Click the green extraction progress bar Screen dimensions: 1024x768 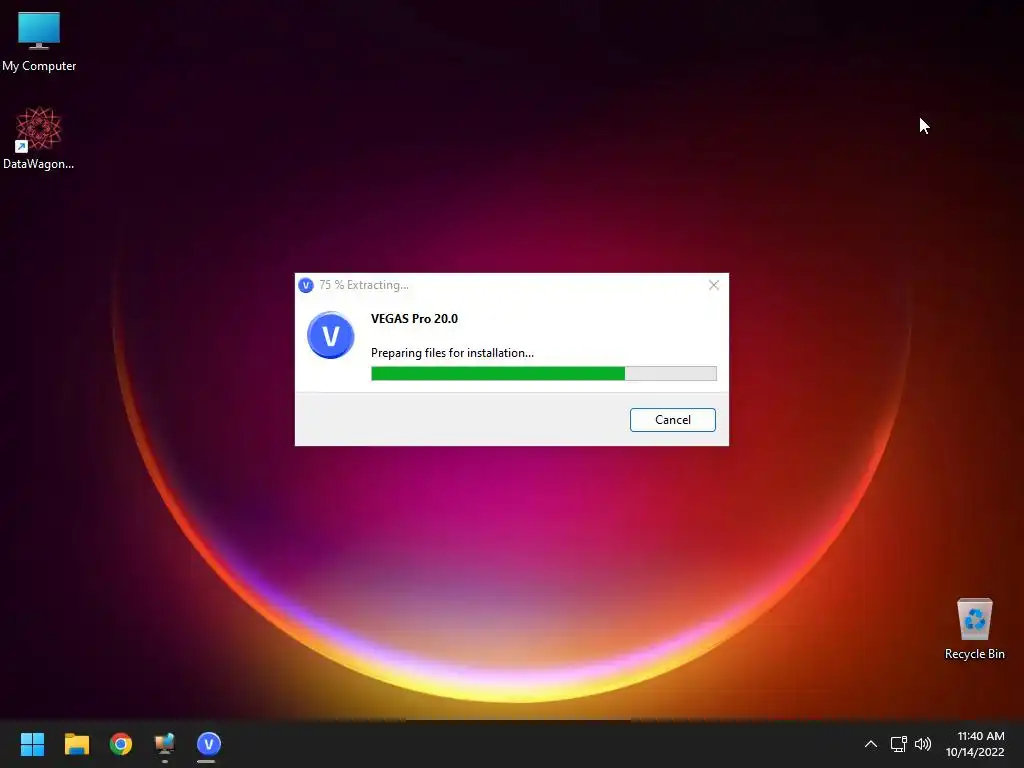[543, 374]
